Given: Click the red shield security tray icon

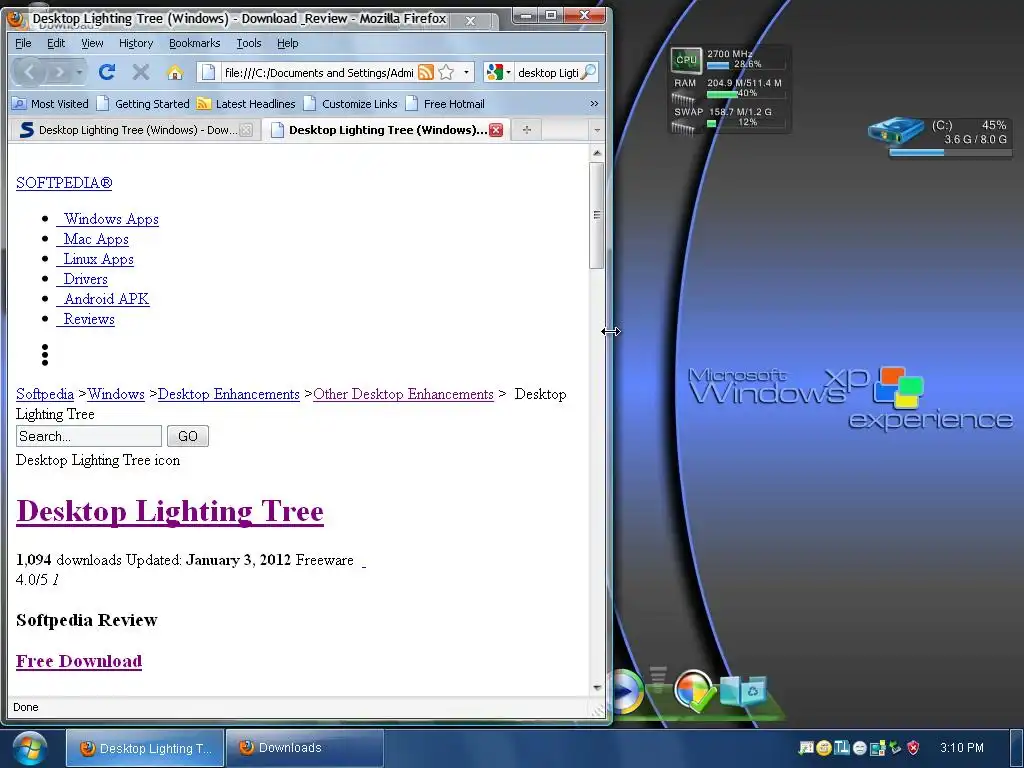Looking at the screenshot, I should [x=913, y=748].
